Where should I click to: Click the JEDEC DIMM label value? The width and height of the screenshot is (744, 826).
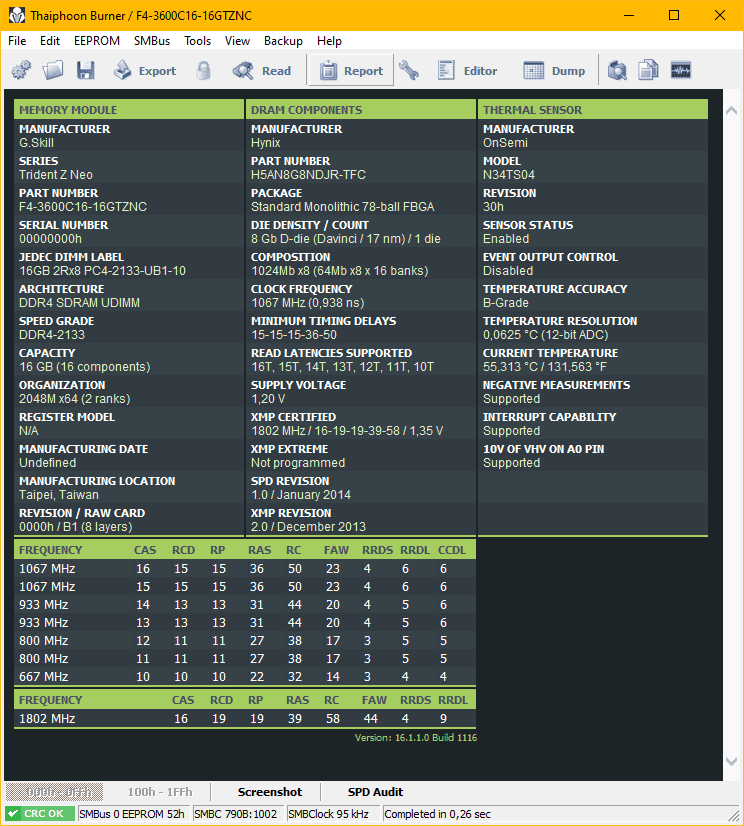tap(102, 271)
